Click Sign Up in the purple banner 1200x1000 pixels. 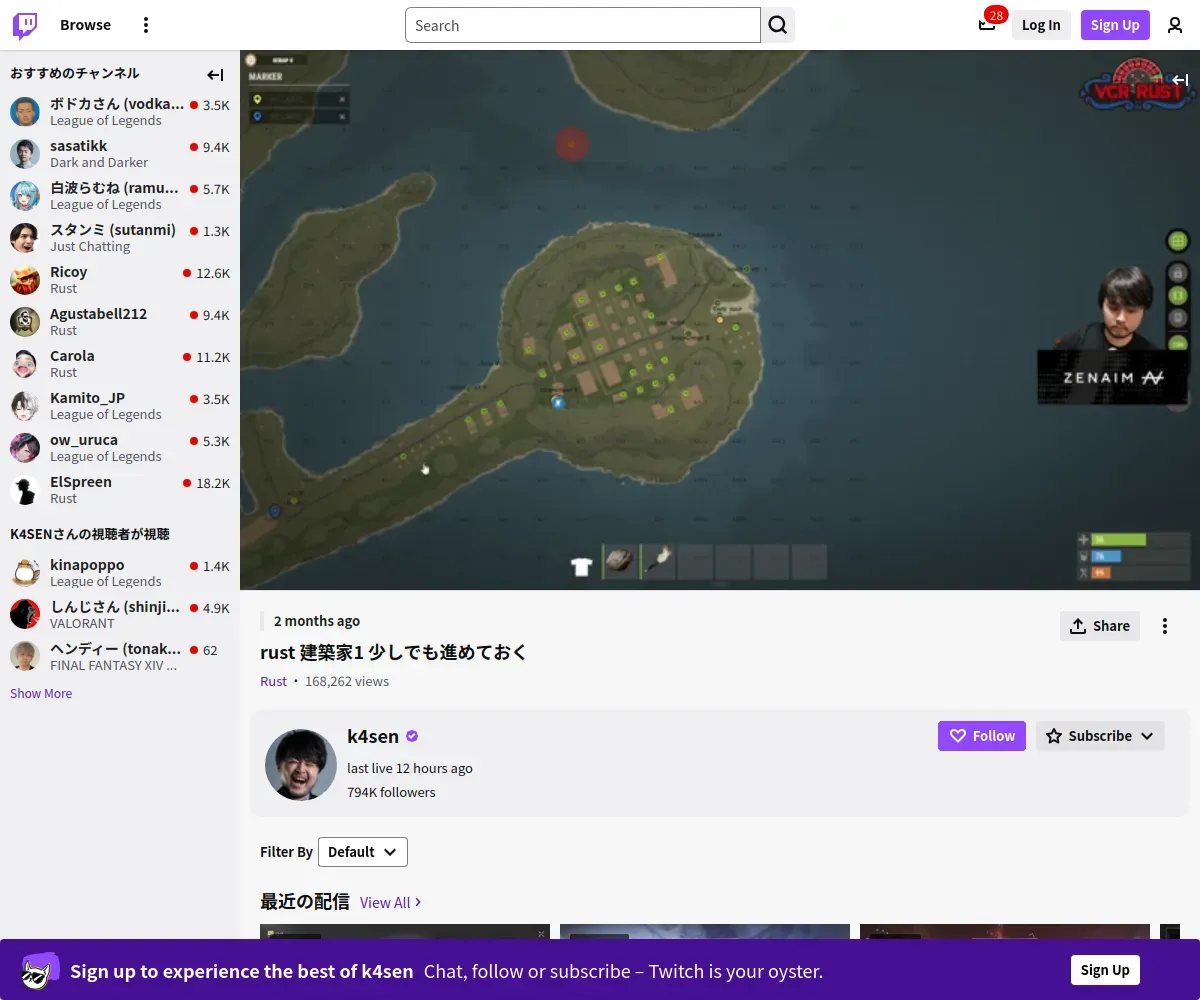point(1105,970)
